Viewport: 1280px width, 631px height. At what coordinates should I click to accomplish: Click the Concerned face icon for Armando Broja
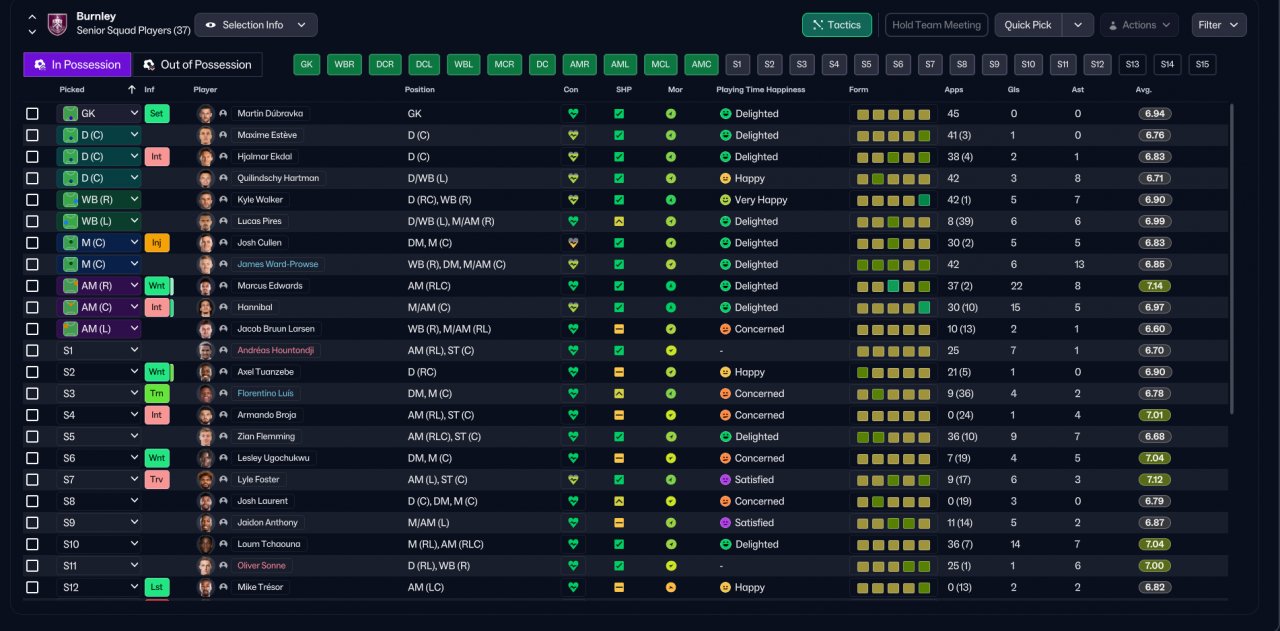725,415
